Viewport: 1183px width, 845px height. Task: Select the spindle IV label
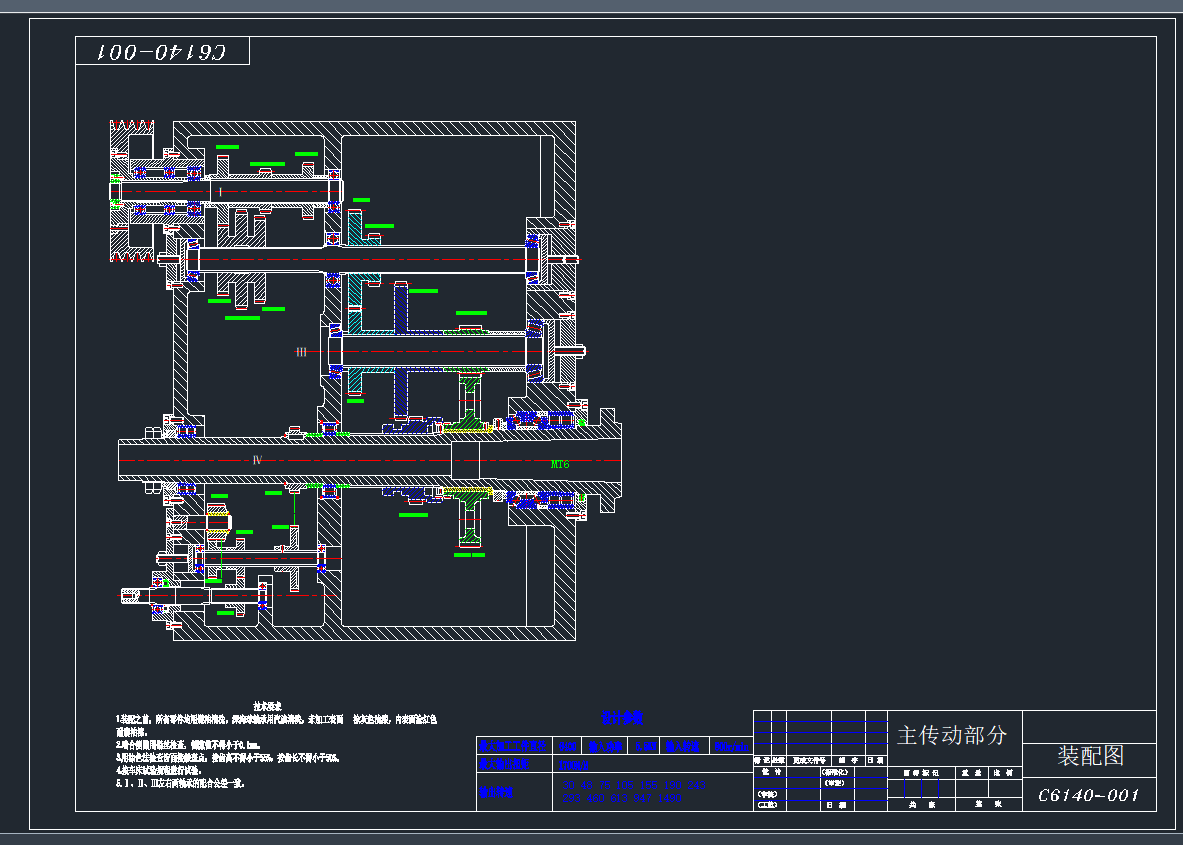click(x=257, y=460)
